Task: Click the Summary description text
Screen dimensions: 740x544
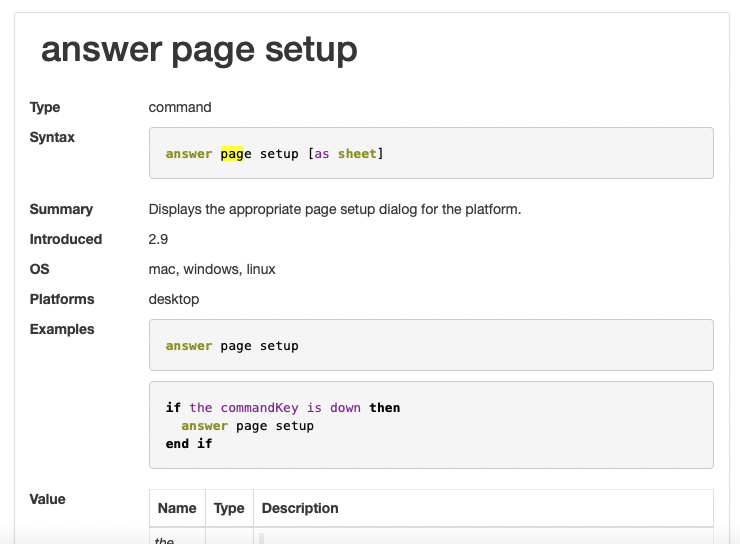Action: click(x=335, y=209)
